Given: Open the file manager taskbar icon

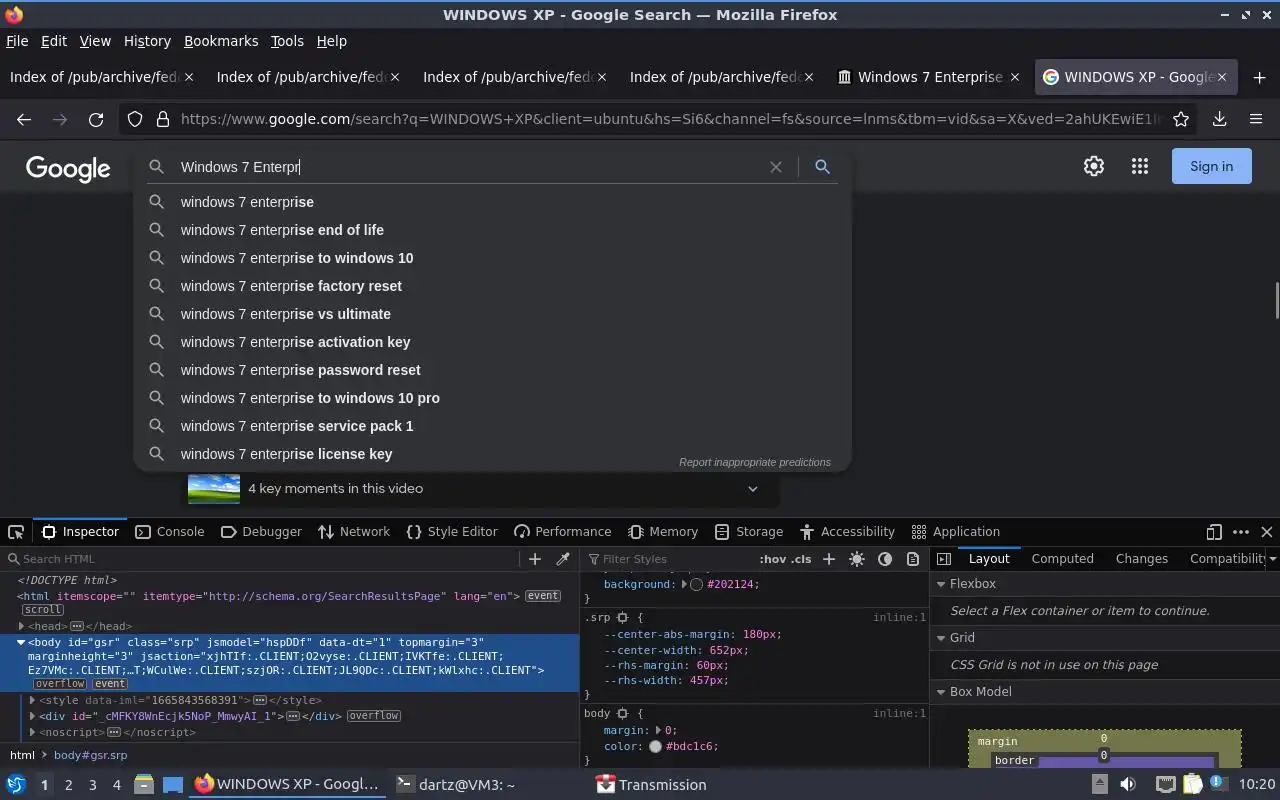Looking at the screenshot, I should (143, 785).
